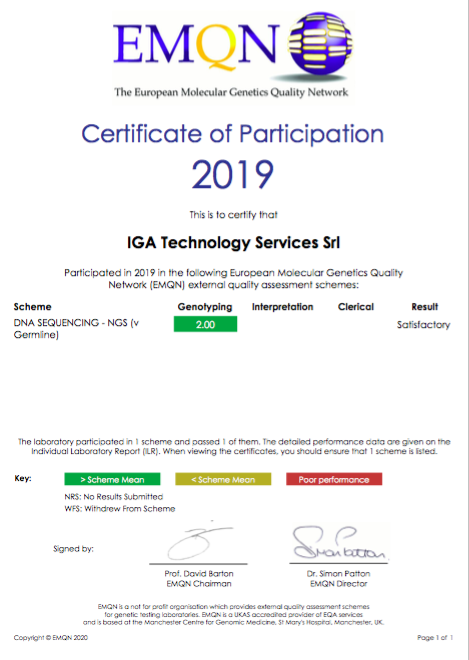The height and width of the screenshot is (660, 469).
Task: Click the 'Clerical' column header
Action: click(356, 306)
